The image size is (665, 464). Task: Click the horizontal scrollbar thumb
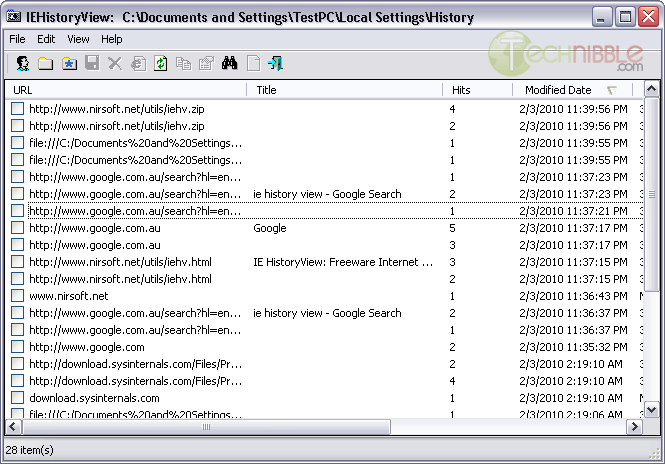(206, 427)
